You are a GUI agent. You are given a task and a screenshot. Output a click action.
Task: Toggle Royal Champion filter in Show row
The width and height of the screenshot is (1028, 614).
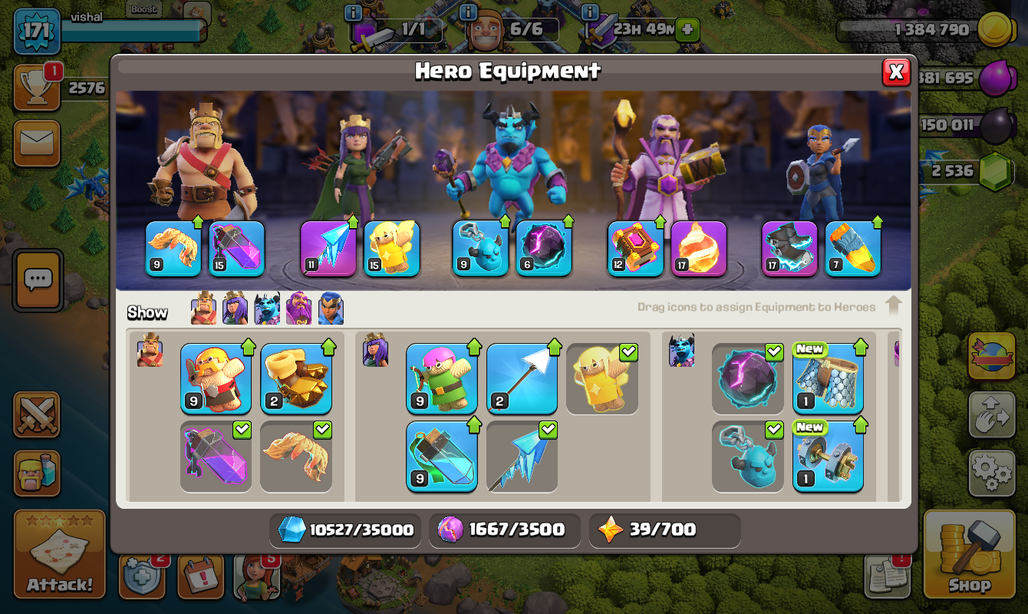point(331,309)
